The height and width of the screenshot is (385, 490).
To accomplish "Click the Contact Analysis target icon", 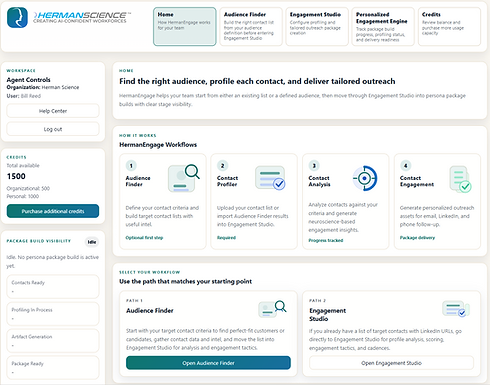I will (365, 178).
